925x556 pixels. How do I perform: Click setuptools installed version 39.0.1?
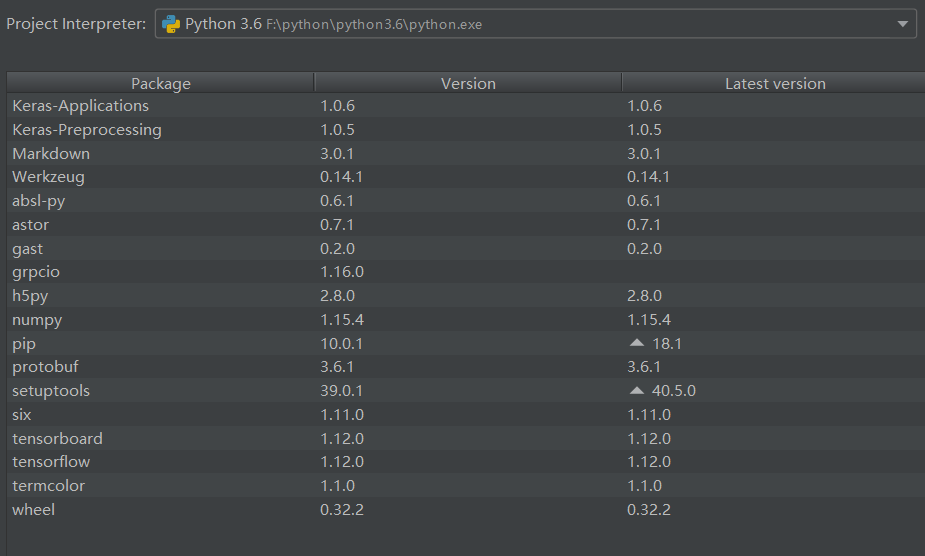341,391
